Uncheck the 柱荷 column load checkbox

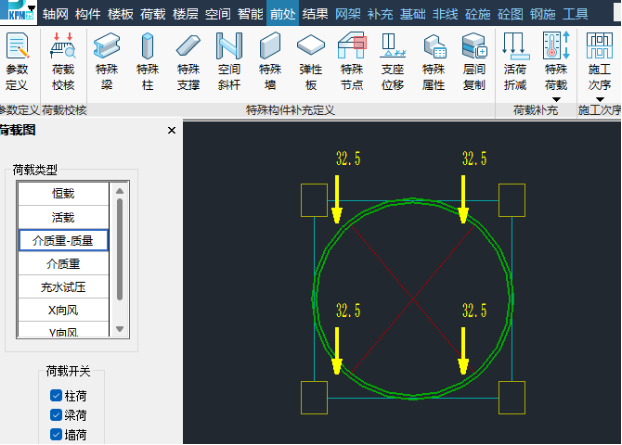click(x=56, y=396)
